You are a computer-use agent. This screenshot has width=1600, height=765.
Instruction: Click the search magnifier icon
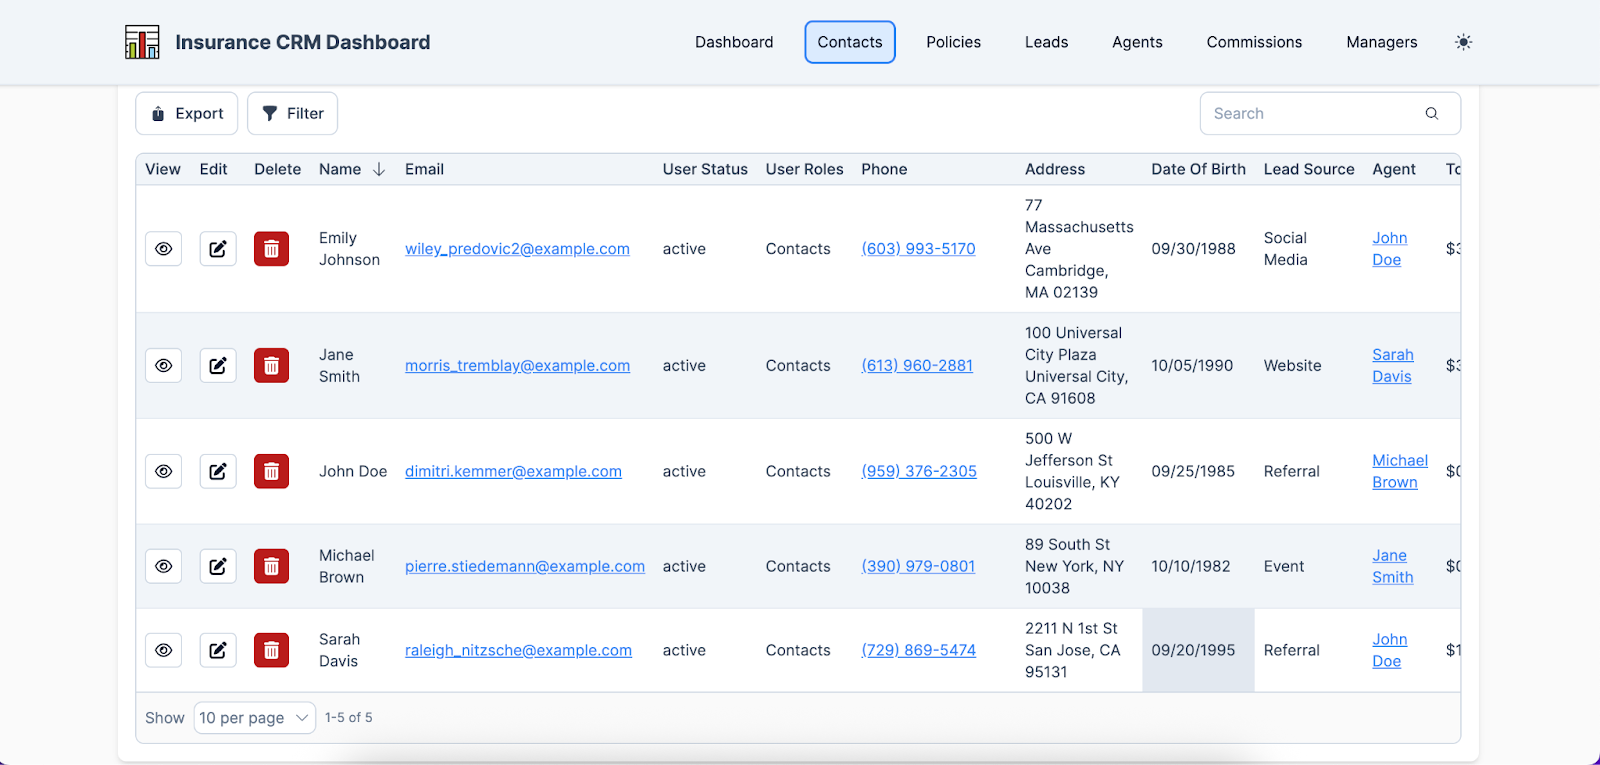(1431, 114)
